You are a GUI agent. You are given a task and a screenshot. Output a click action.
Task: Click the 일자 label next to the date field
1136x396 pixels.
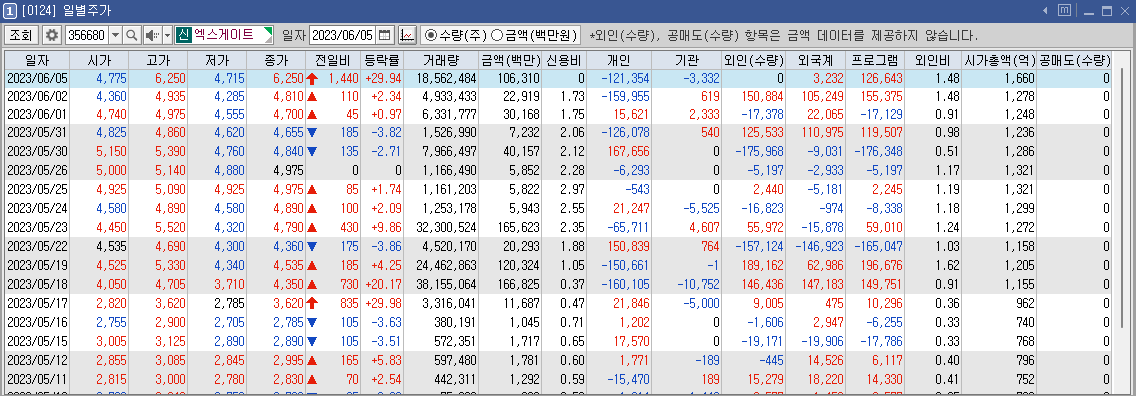coord(293,35)
